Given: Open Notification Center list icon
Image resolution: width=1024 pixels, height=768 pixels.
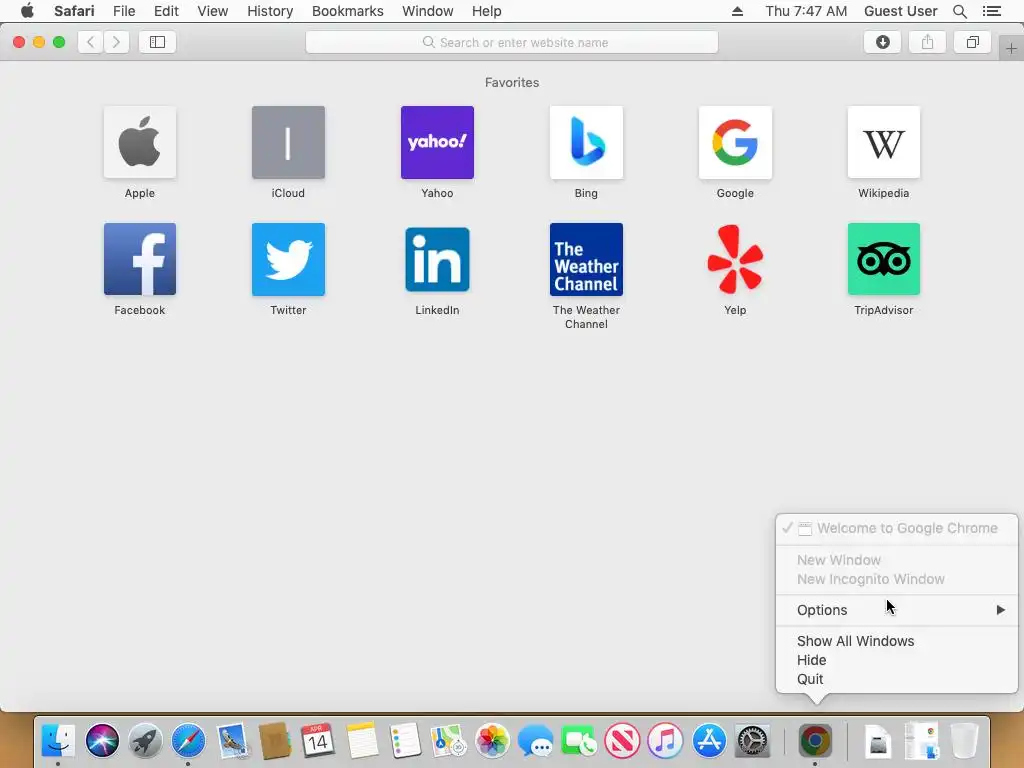Looking at the screenshot, I should [991, 11].
